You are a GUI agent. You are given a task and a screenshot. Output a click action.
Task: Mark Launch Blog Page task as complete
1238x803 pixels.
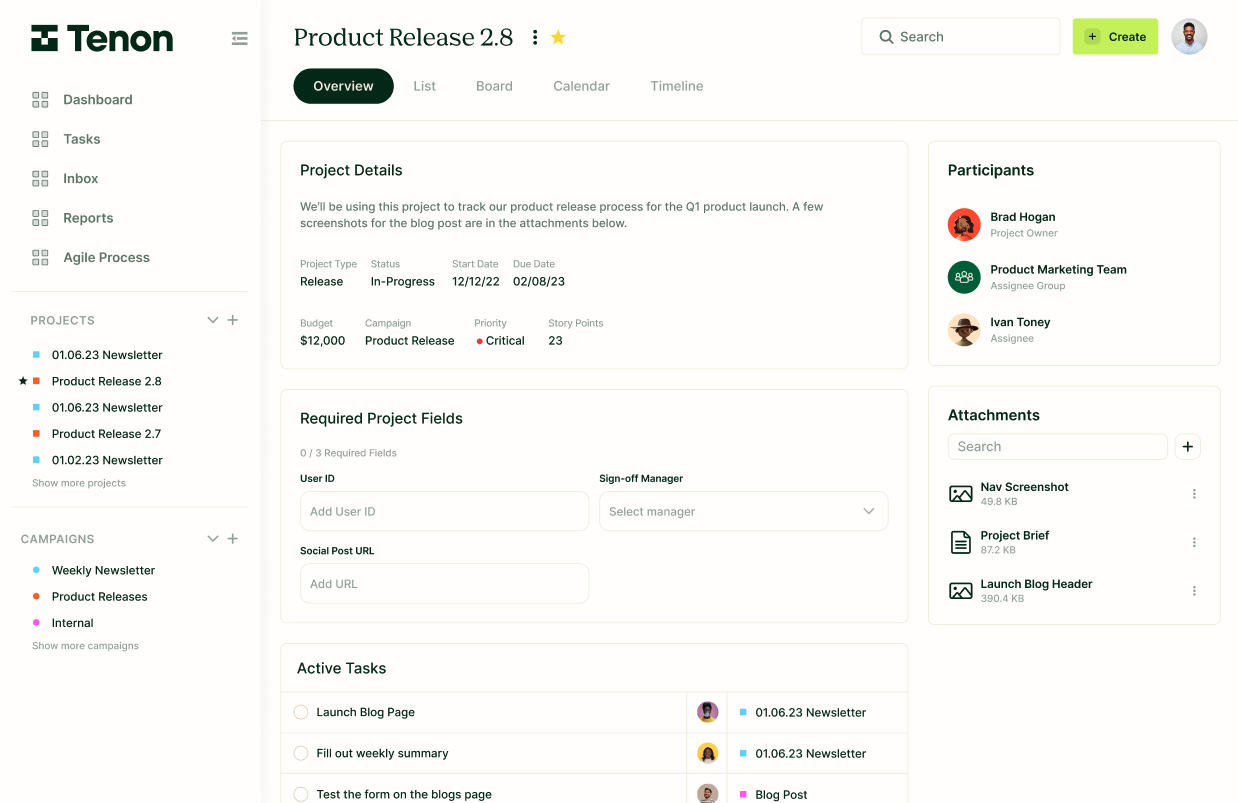pyautogui.click(x=301, y=712)
